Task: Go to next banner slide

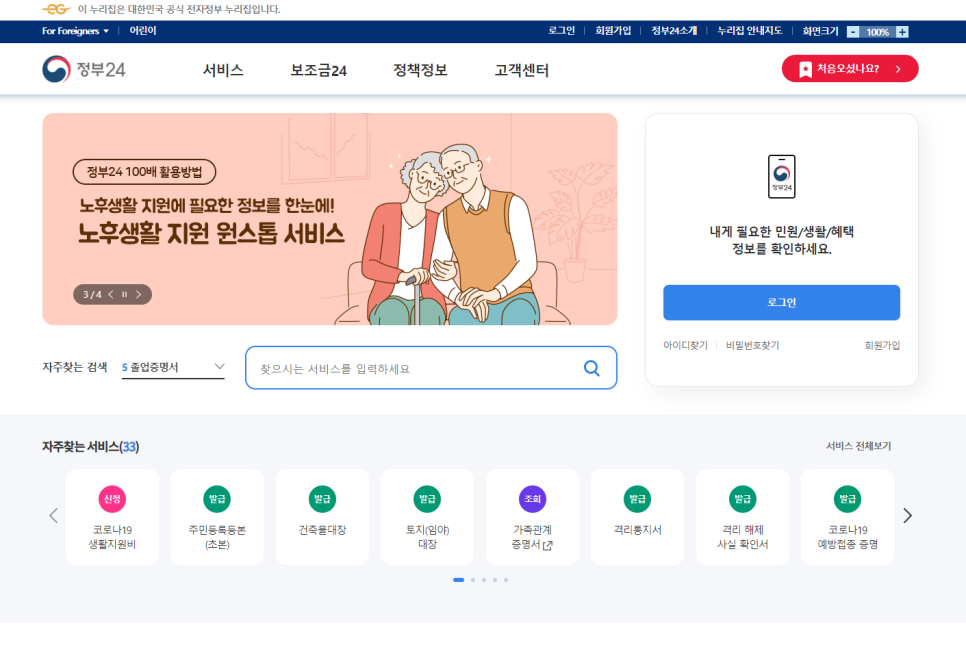Action: click(x=139, y=295)
